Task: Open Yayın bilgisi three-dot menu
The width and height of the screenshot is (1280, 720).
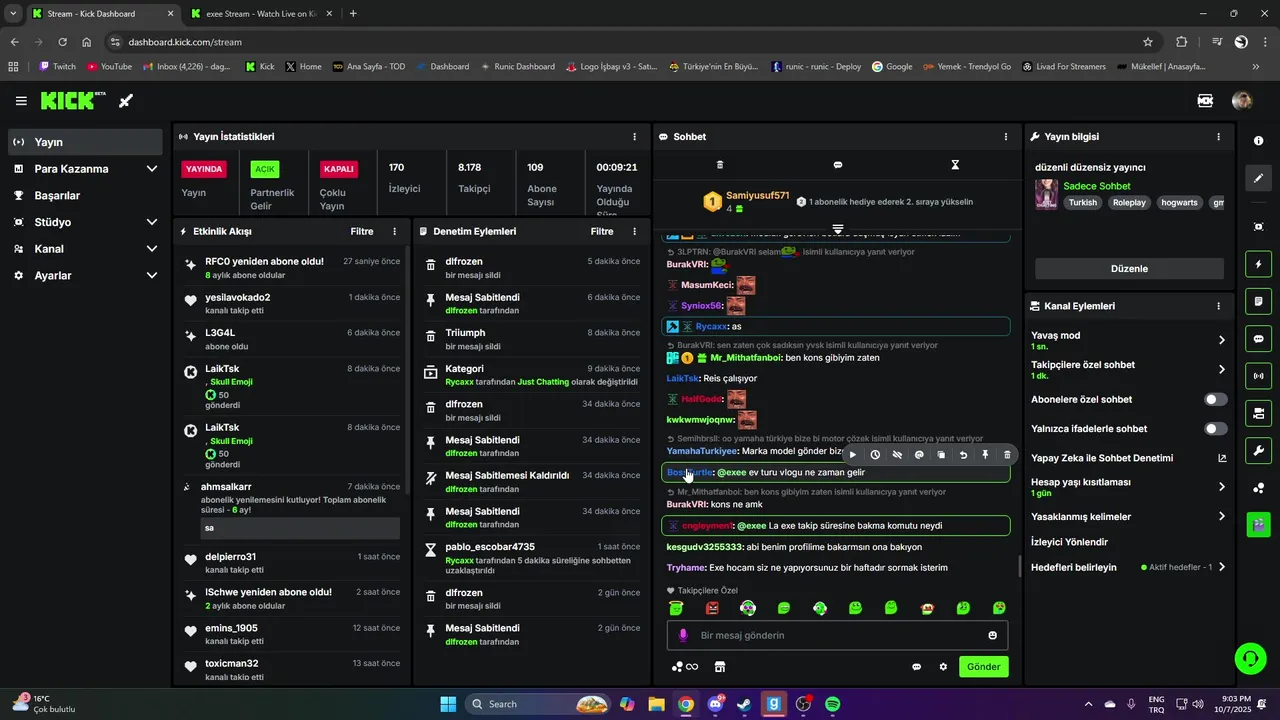Action: pos(1218,137)
